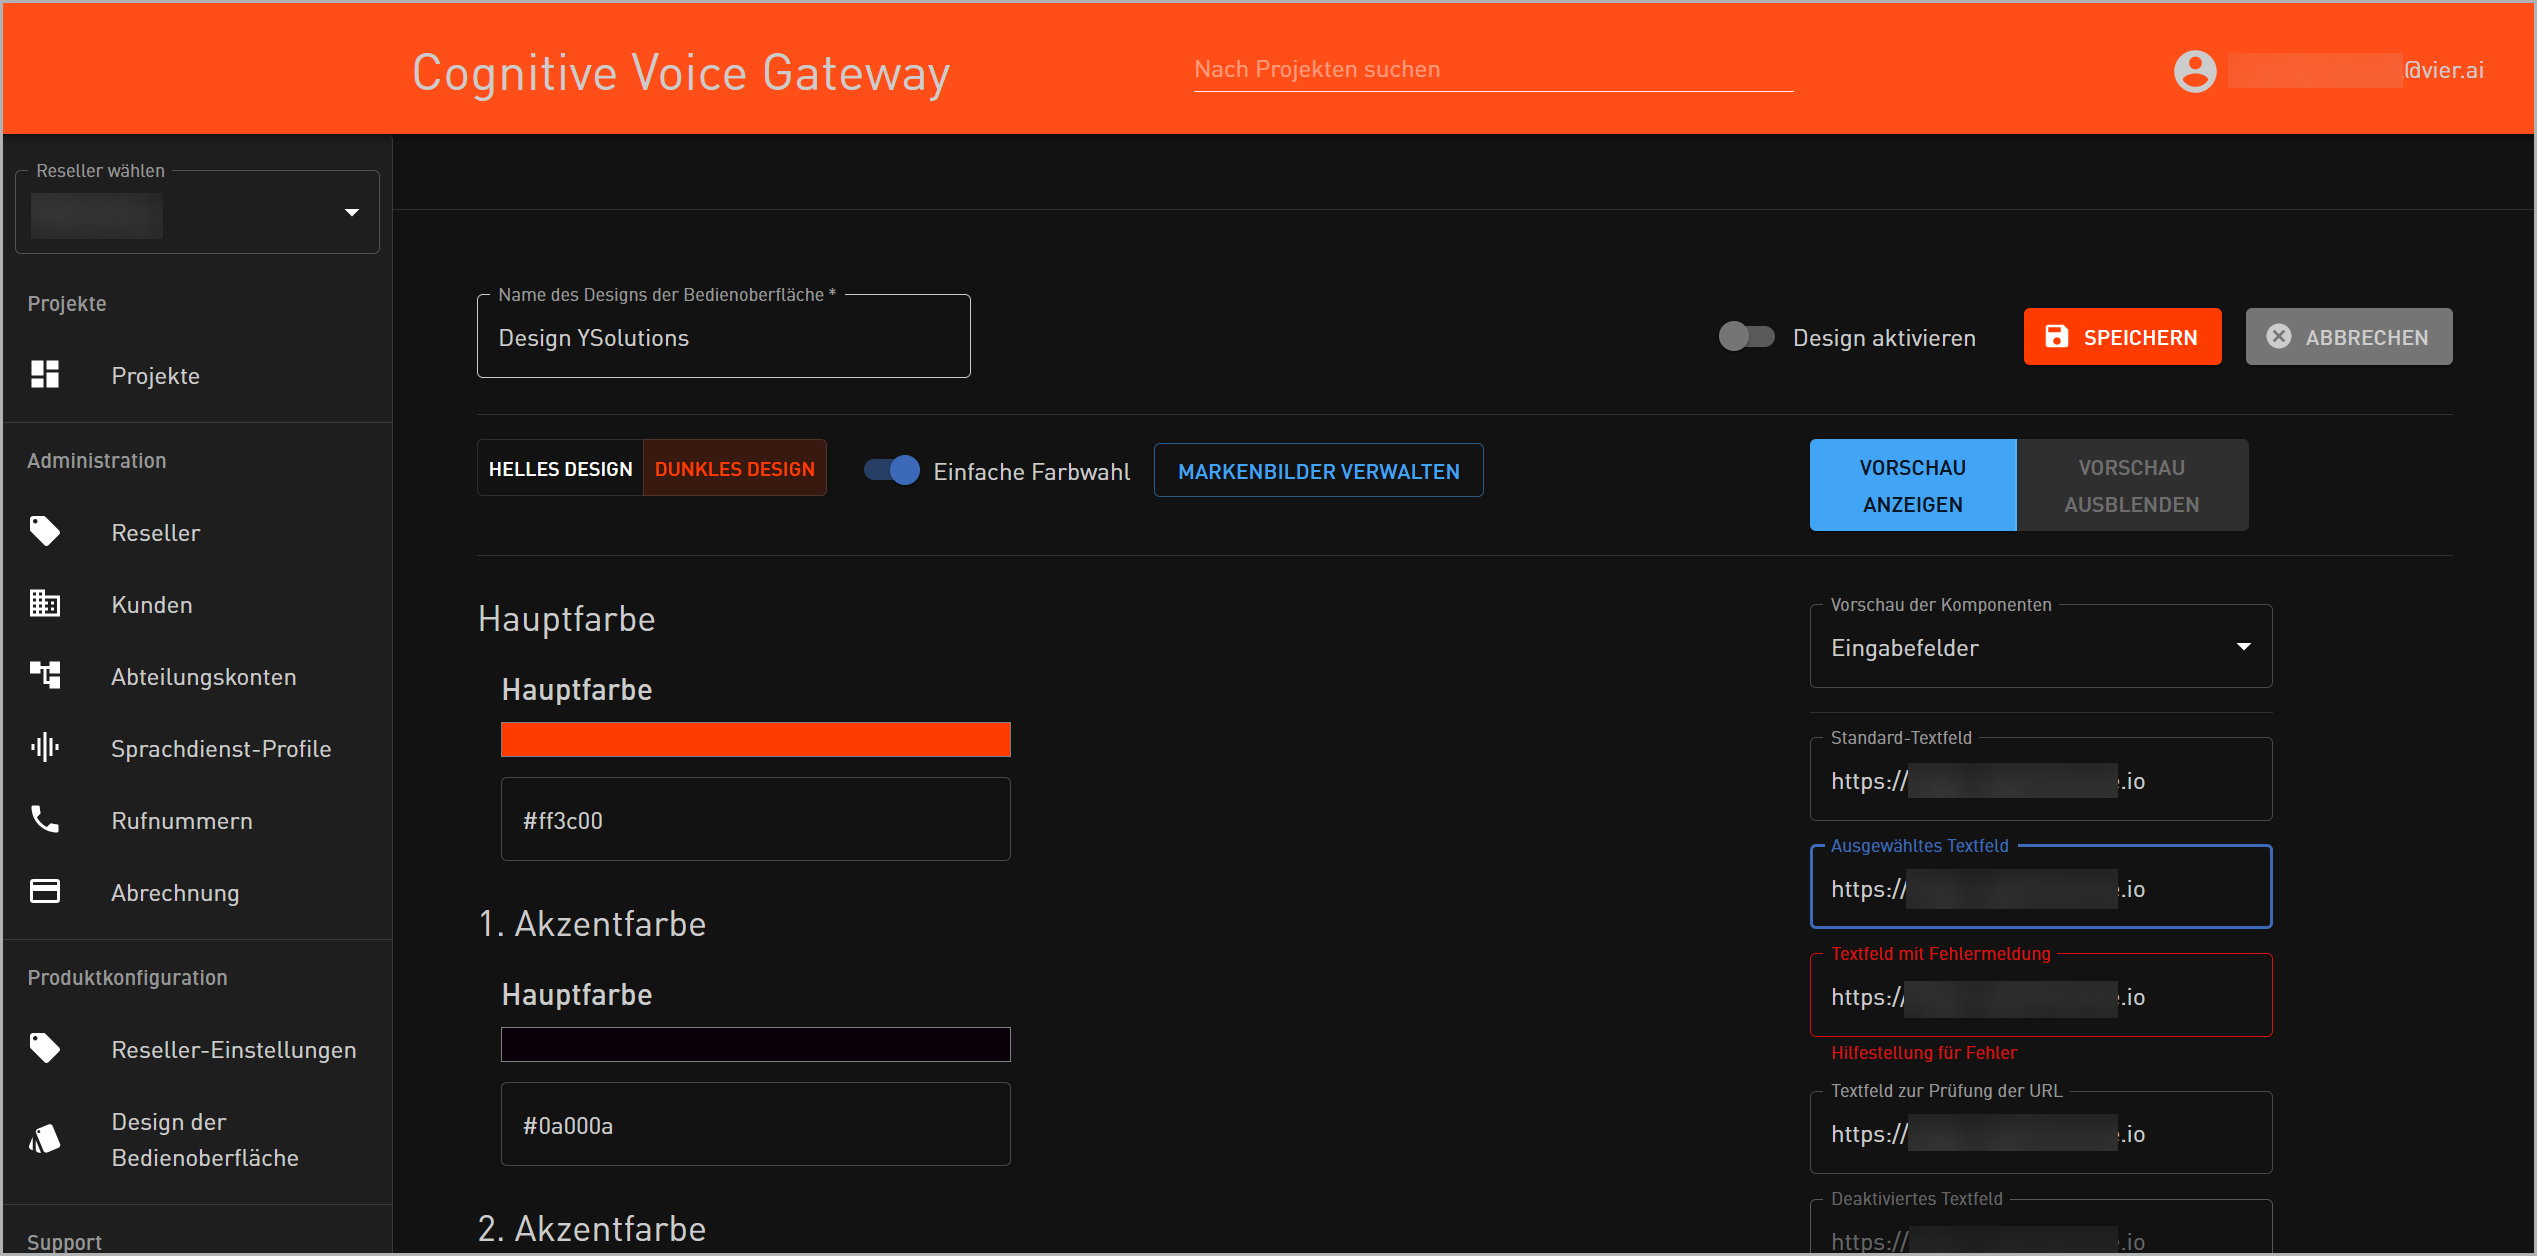Click the Textfeld zur Prüfung der URL input
Viewport: 2537px width, 1256px height.
pos(2040,1133)
